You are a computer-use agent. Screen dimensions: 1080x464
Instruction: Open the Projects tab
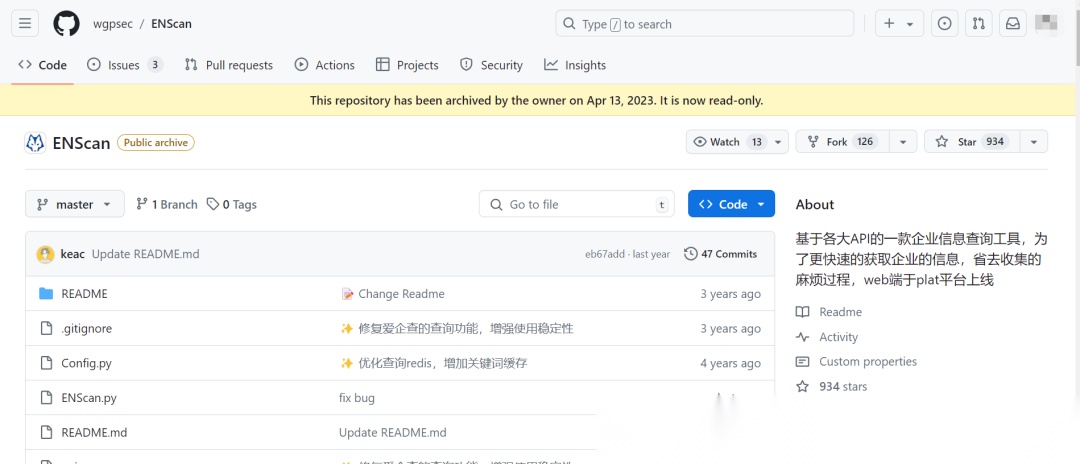pyautogui.click(x=407, y=65)
